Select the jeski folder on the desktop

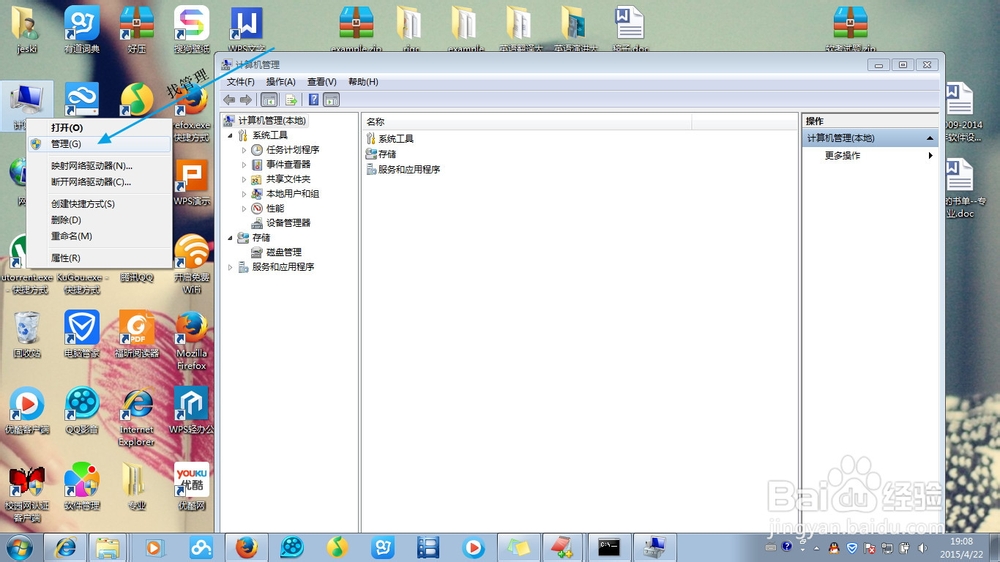pyautogui.click(x=27, y=29)
